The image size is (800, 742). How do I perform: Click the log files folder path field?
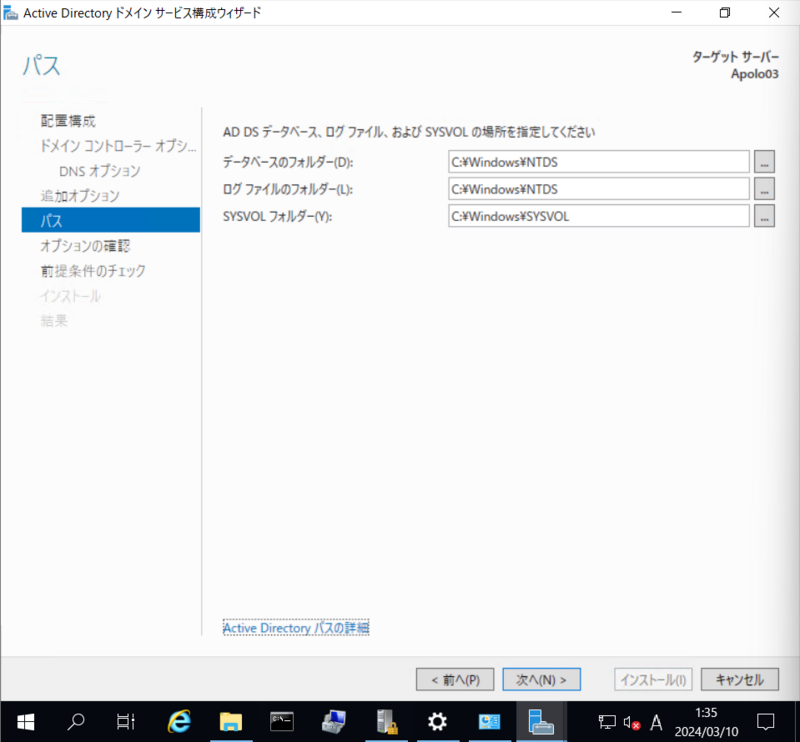598,189
